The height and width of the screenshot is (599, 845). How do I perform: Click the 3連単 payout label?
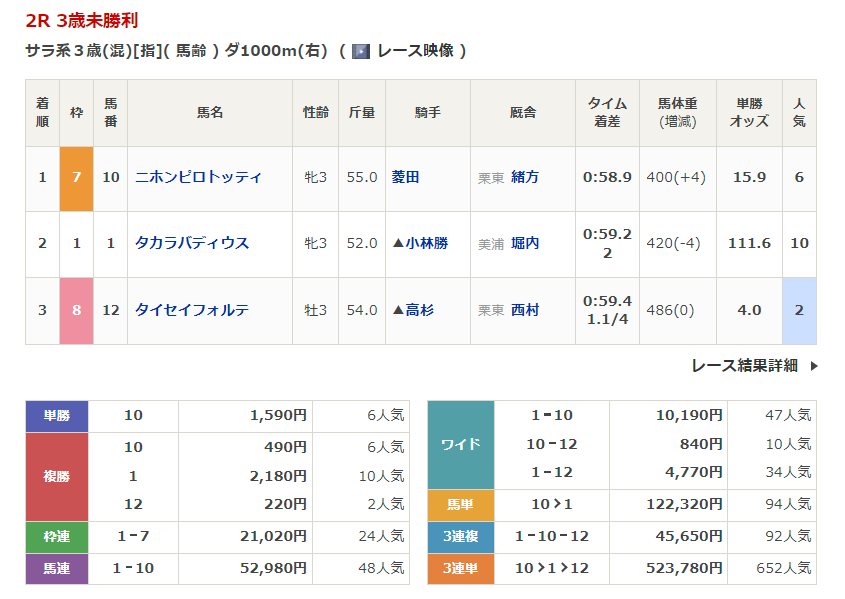click(x=460, y=568)
